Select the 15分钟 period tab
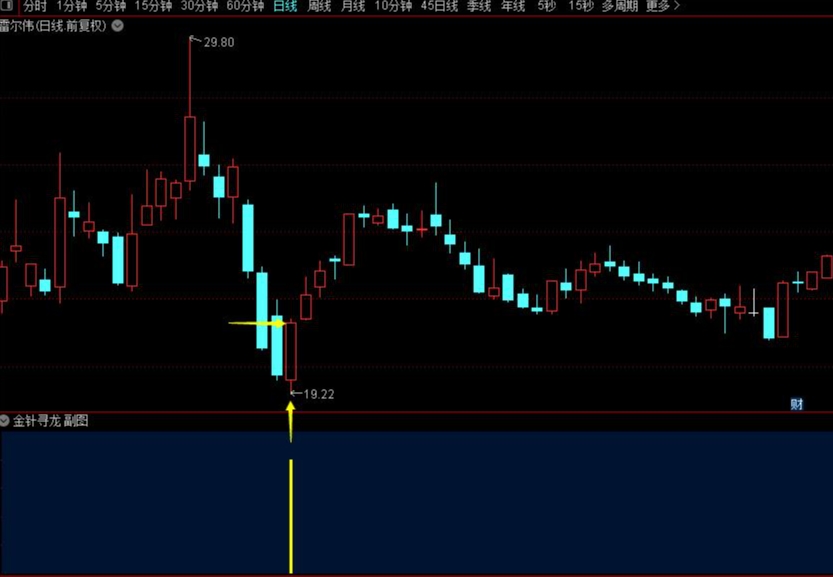 click(x=154, y=6)
